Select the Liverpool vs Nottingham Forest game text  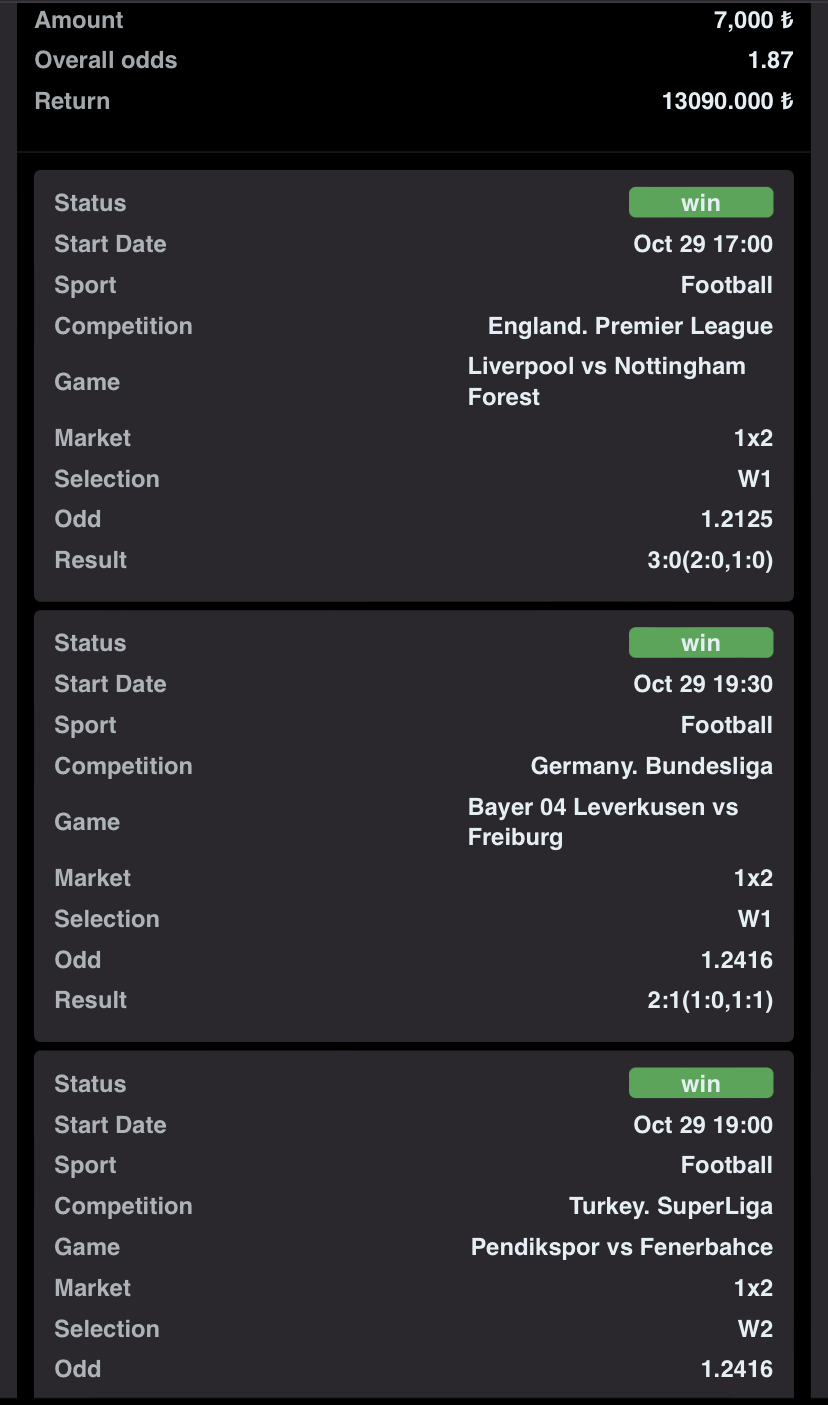(606, 381)
